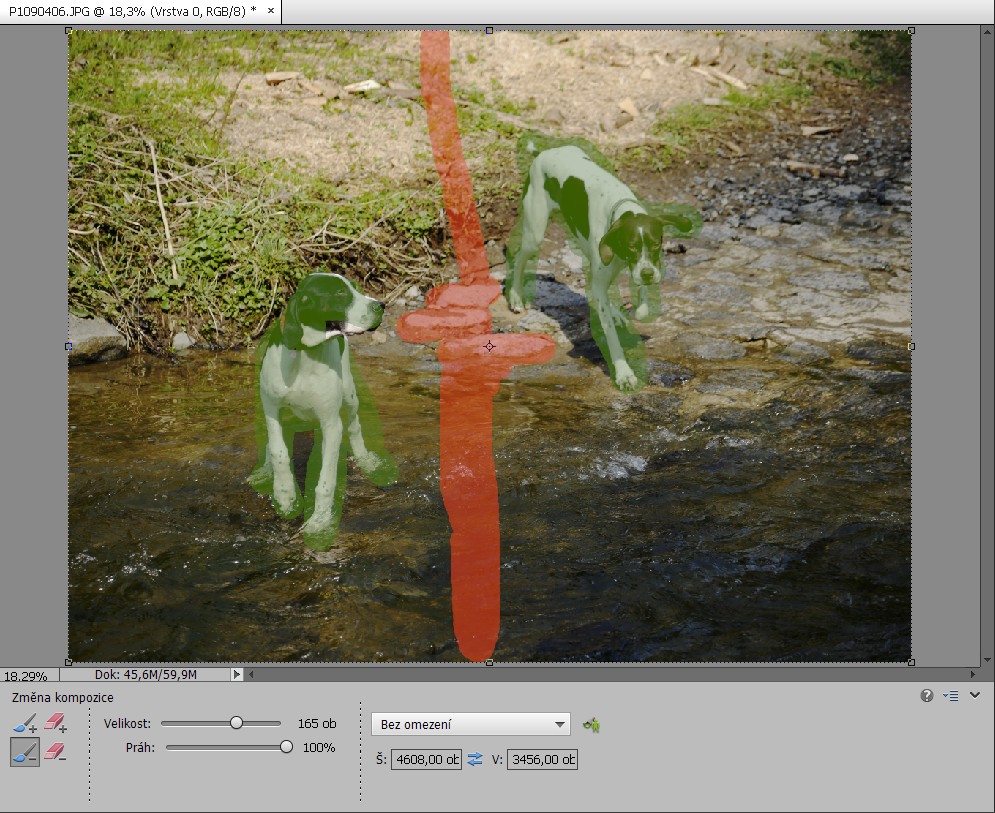995x813 pixels.
Task: Click the center transform point crosshair
Action: point(489,346)
